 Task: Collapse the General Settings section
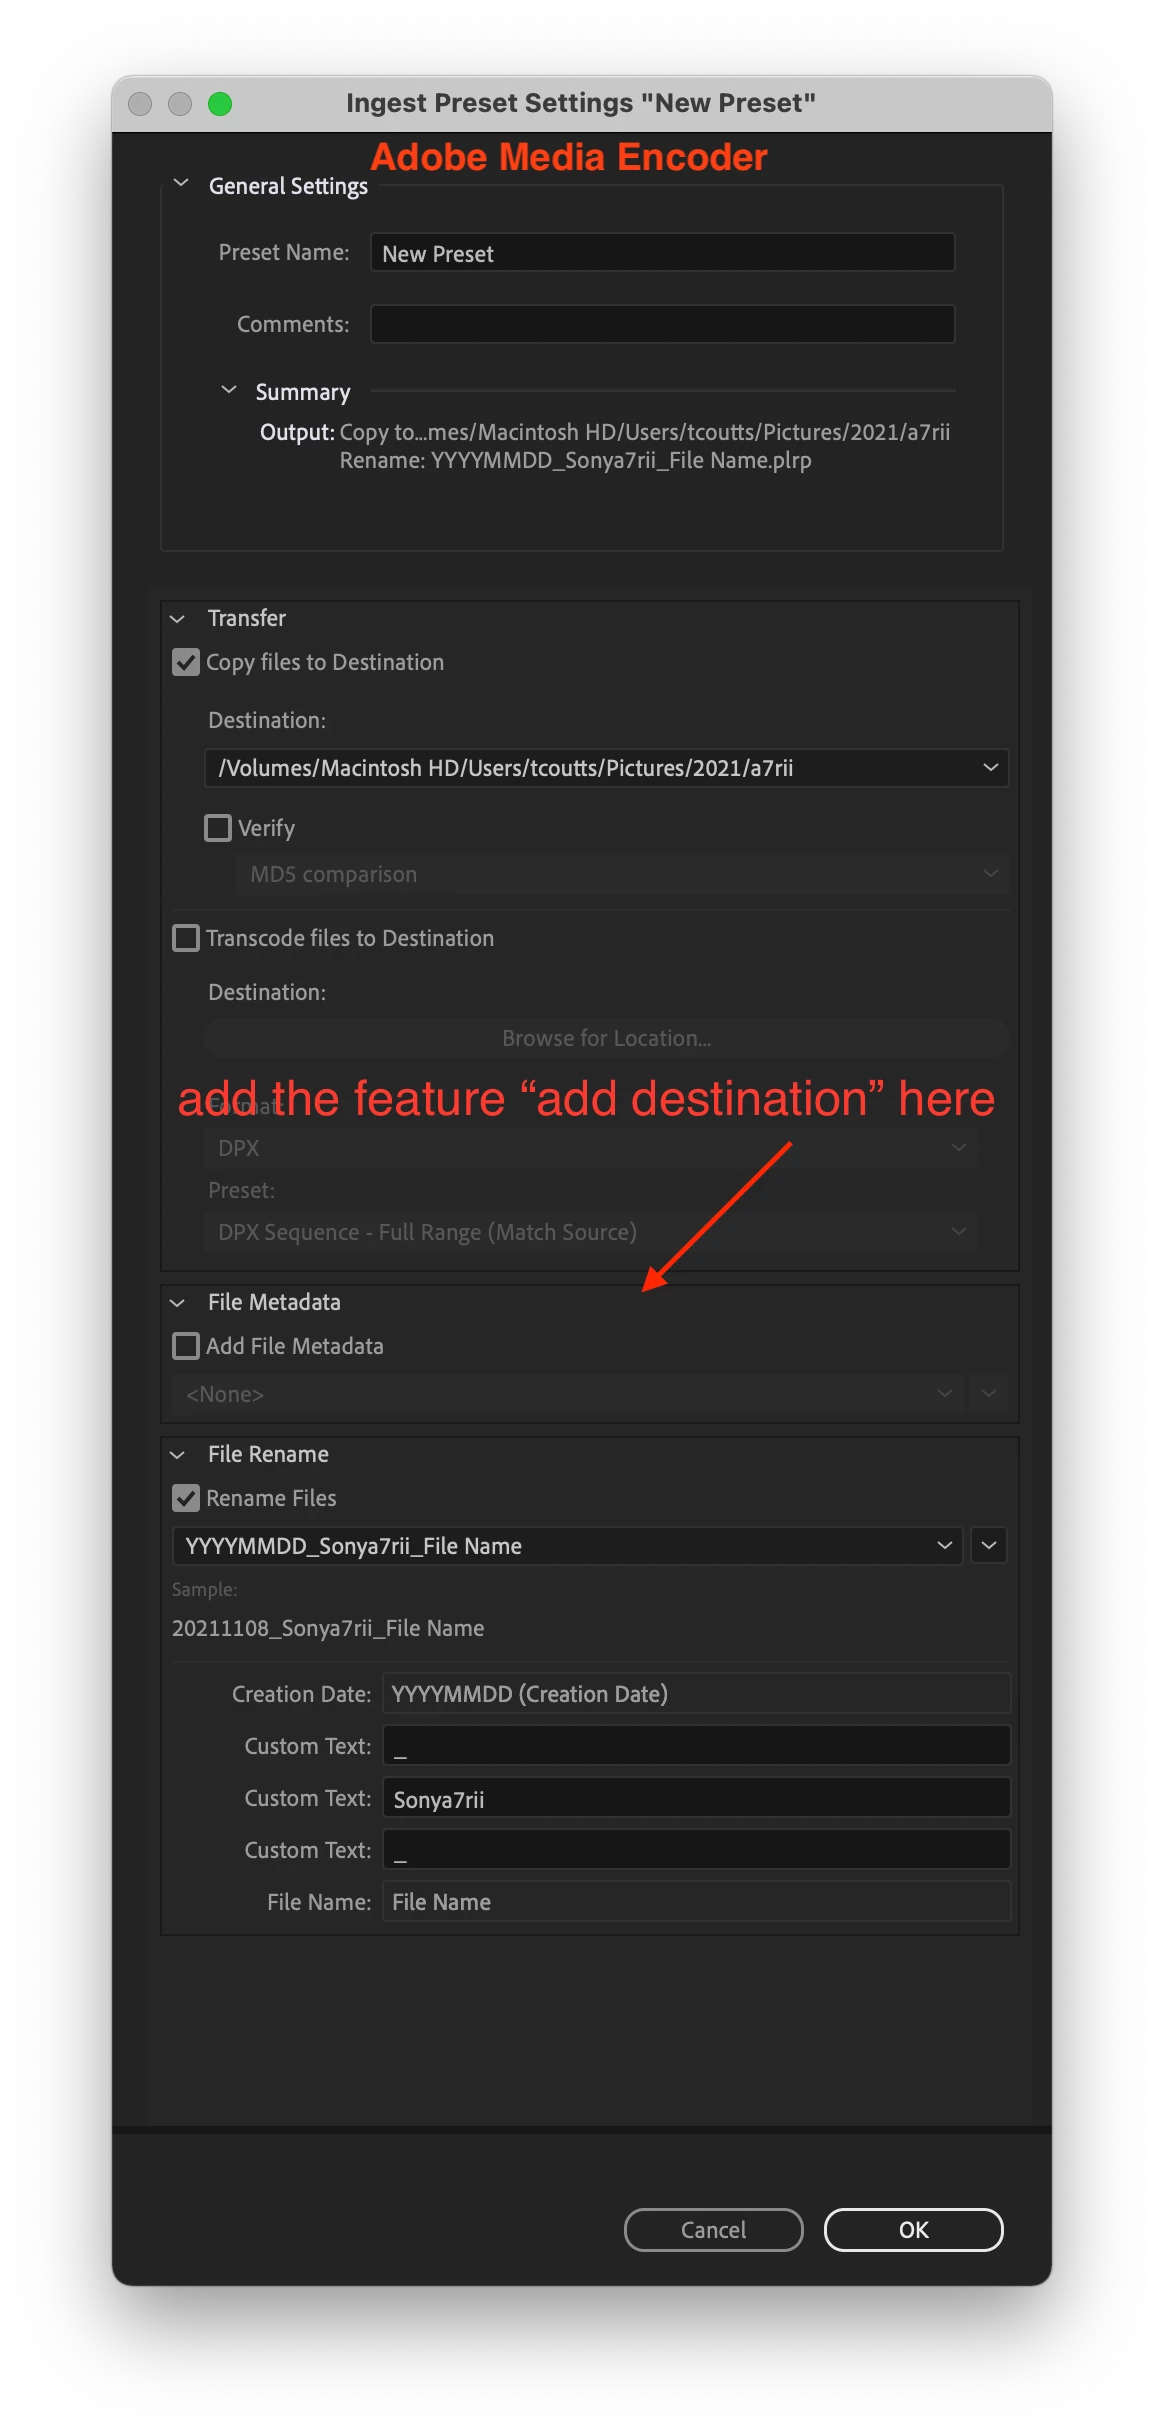181,184
